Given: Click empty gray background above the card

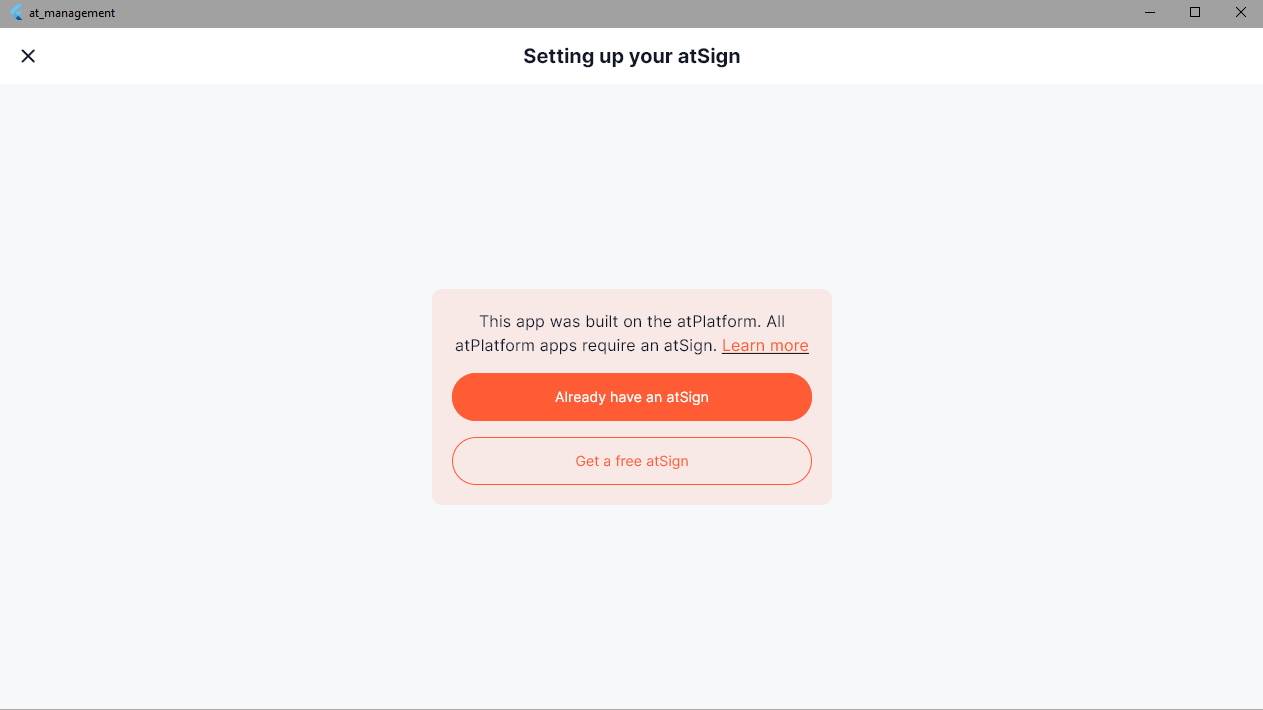Looking at the screenshot, I should (x=631, y=190).
